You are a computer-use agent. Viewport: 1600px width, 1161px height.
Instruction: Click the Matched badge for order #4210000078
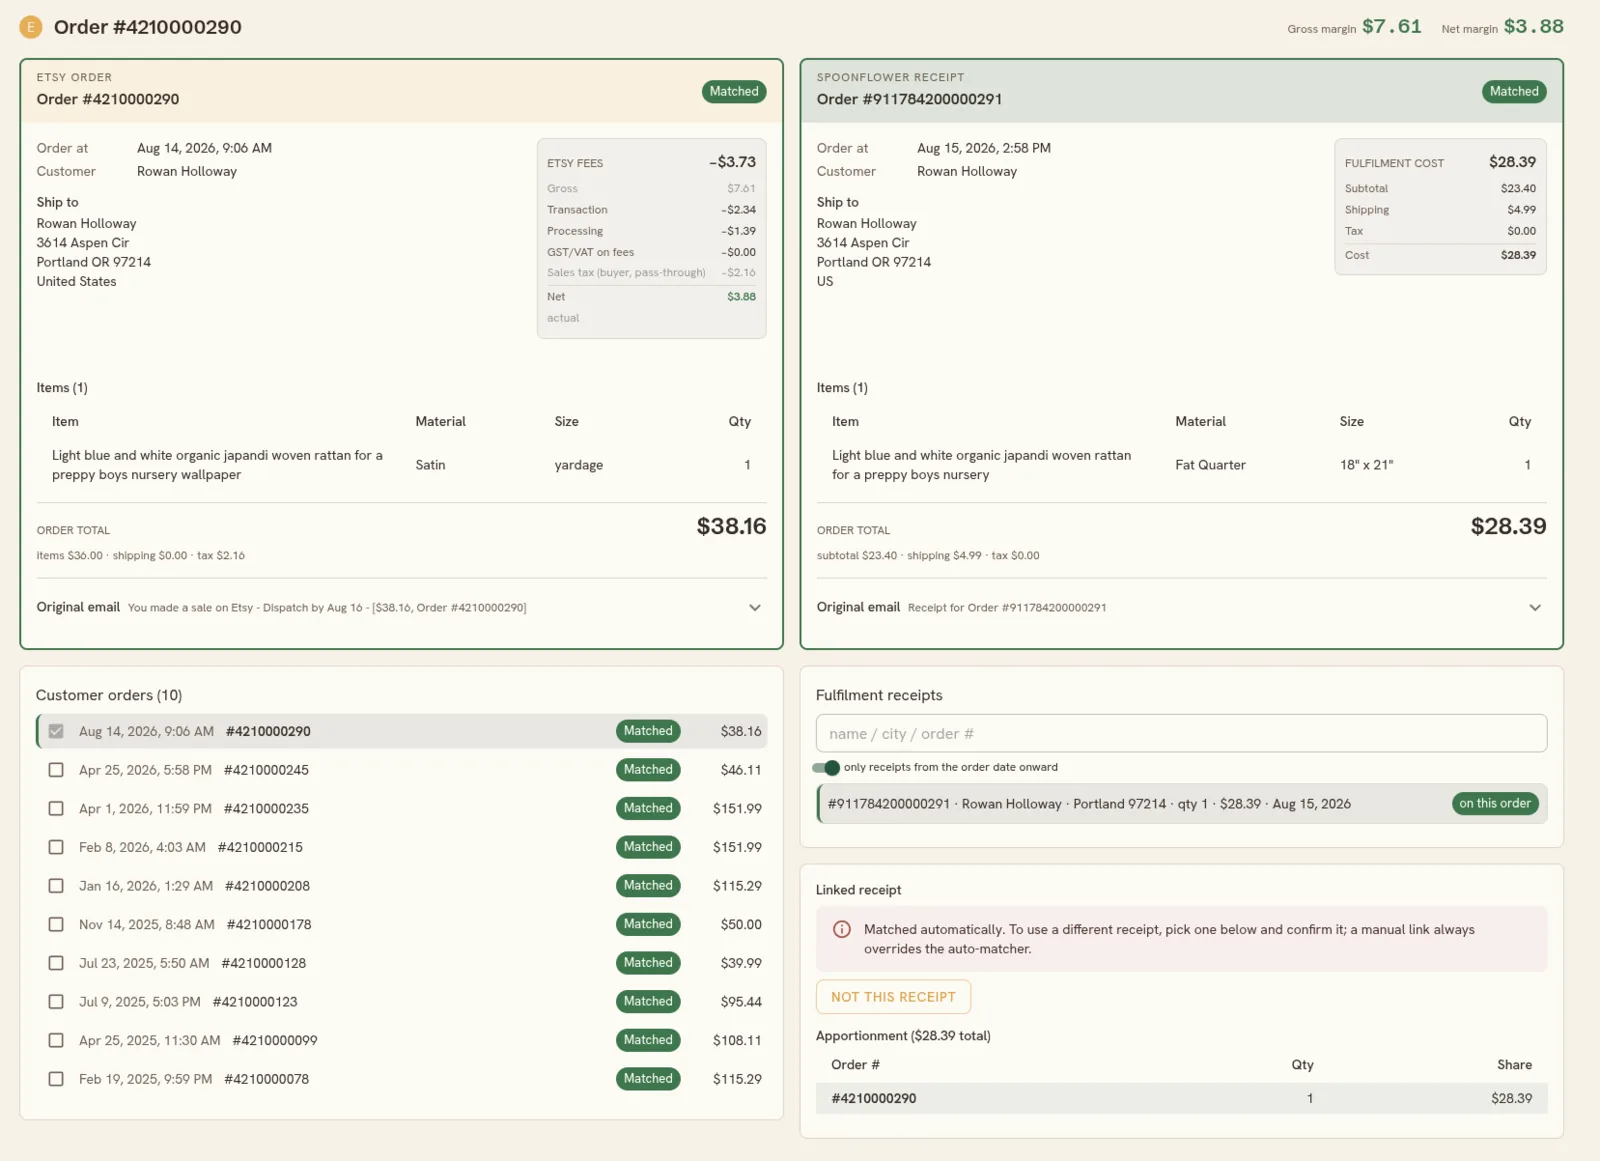(648, 1078)
